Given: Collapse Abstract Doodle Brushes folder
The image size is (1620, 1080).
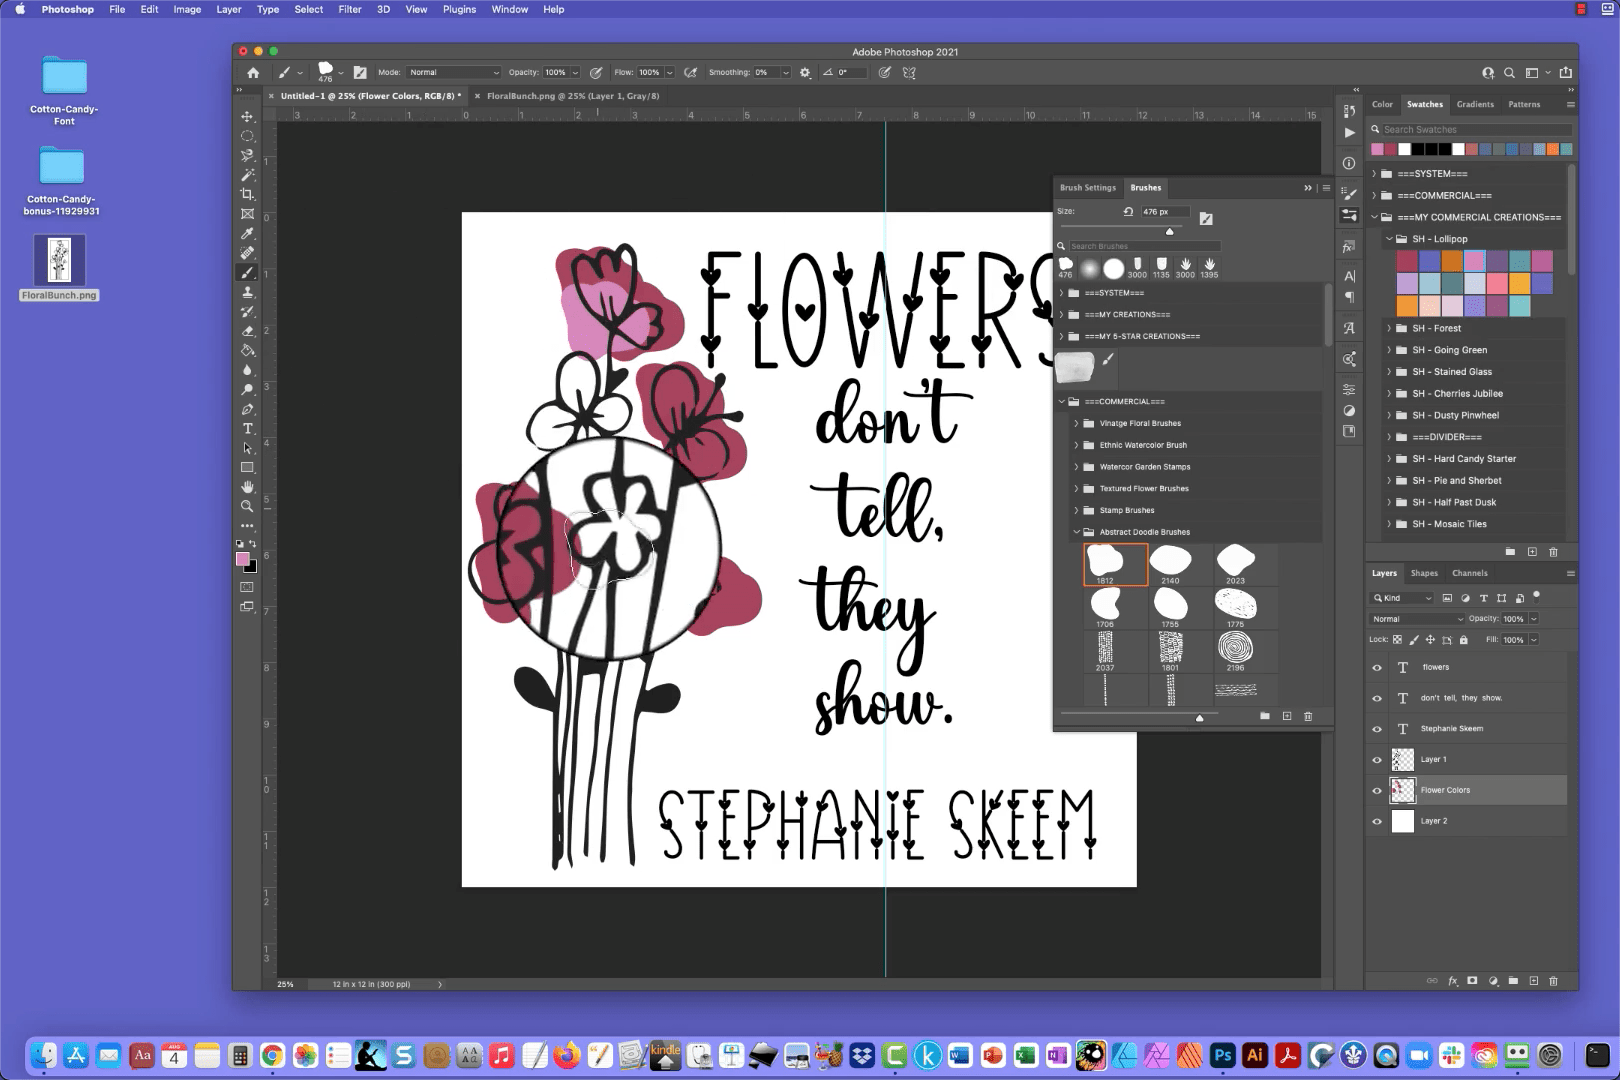Looking at the screenshot, I should (1076, 533).
